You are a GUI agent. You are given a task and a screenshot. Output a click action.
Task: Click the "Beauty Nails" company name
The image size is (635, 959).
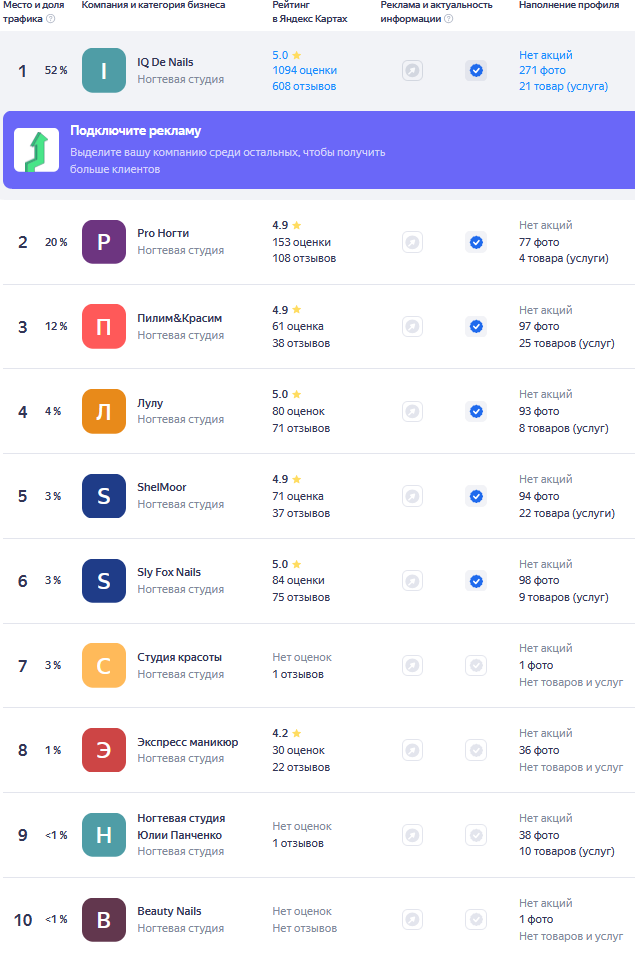point(169,911)
